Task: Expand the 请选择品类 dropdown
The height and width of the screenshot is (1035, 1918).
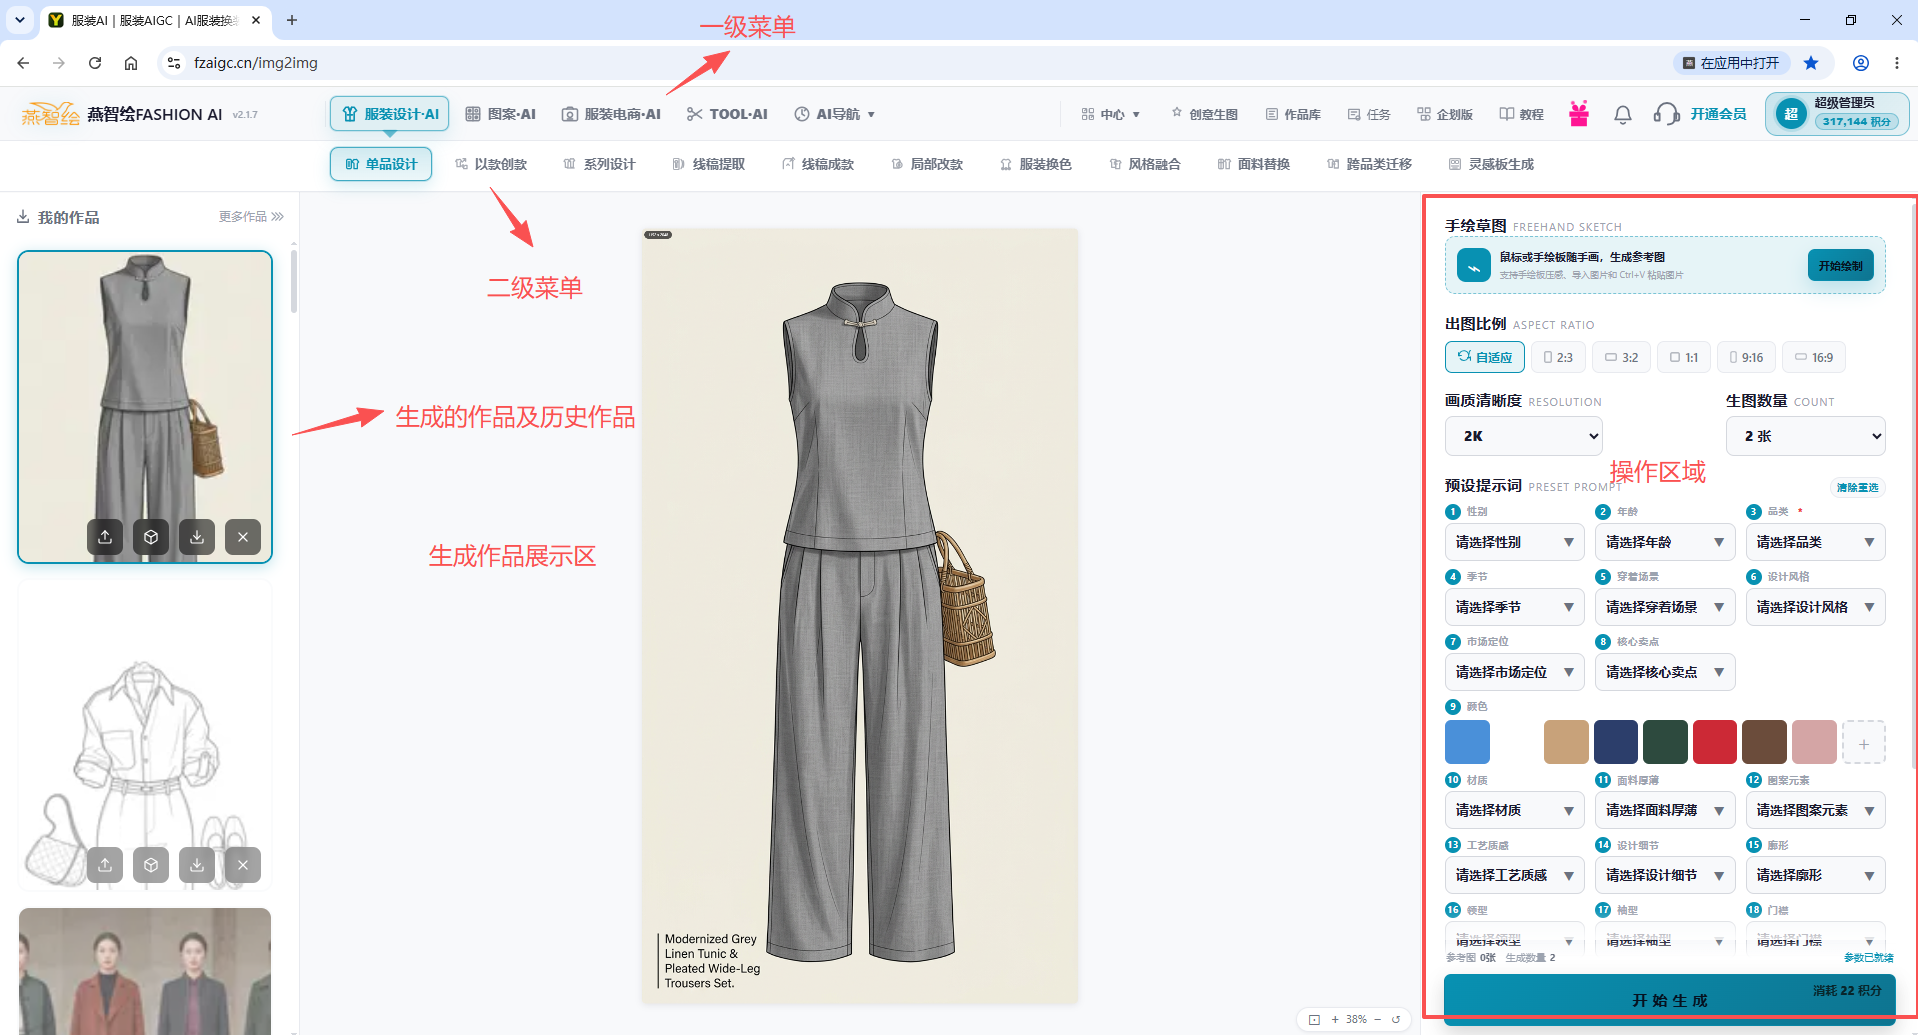Action: (1816, 542)
